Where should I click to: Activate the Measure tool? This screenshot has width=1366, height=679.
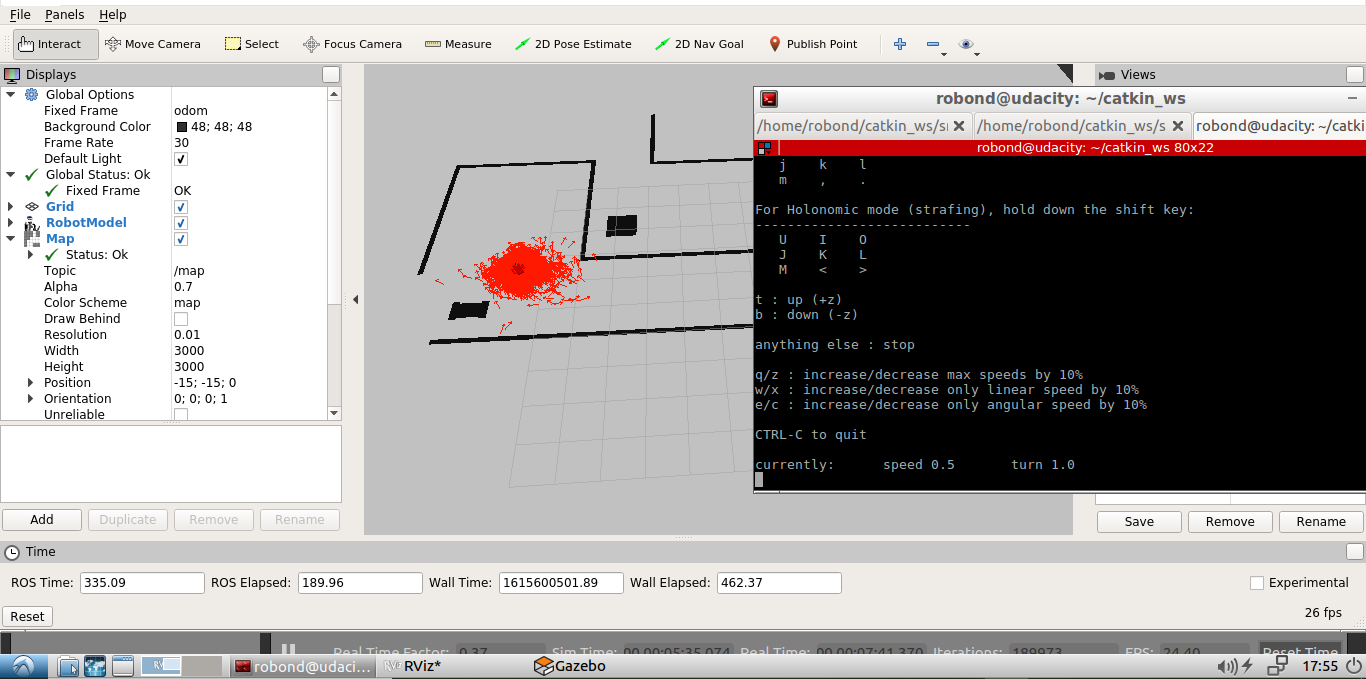coord(458,43)
